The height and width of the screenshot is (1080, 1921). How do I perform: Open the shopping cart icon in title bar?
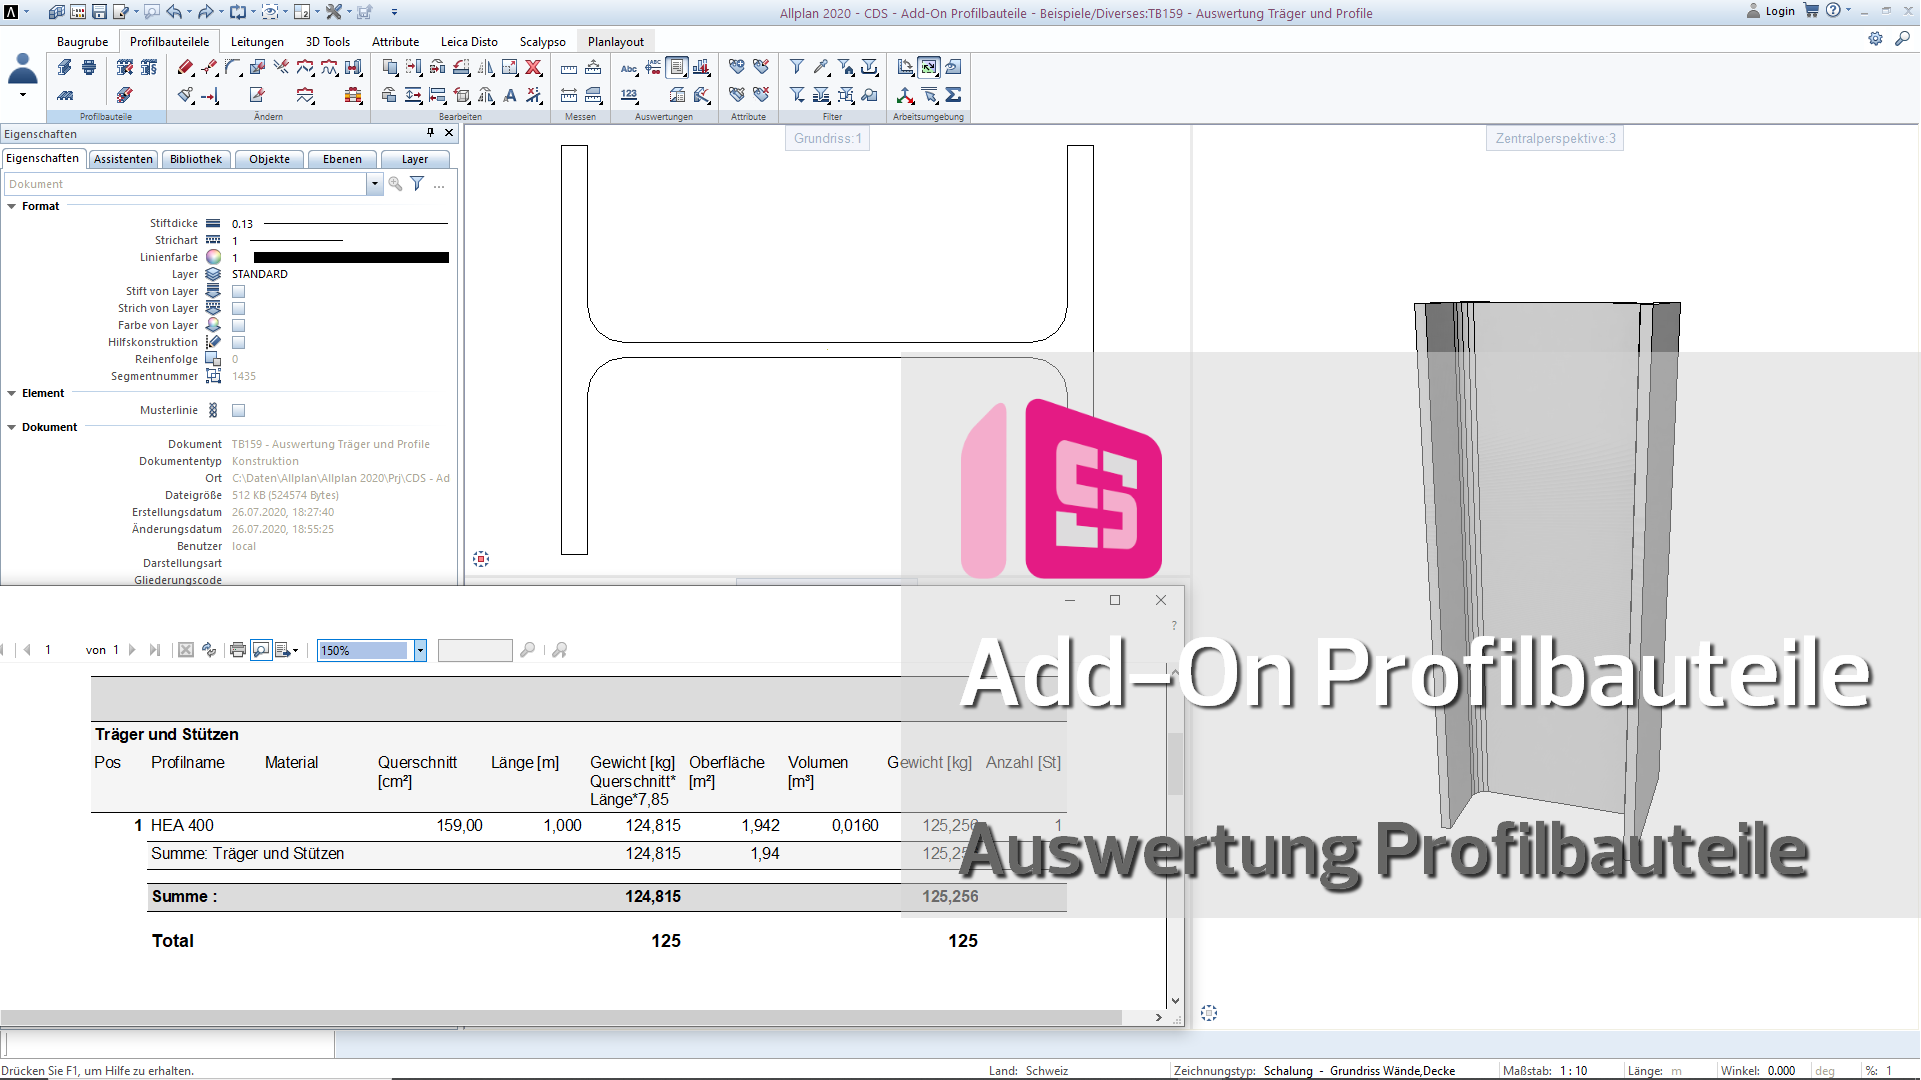point(1811,11)
